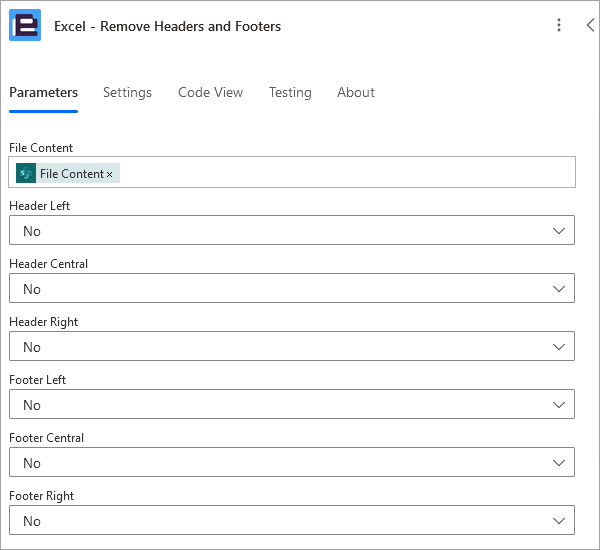
Task: Open the Header Right dropdown
Action: click(292, 347)
